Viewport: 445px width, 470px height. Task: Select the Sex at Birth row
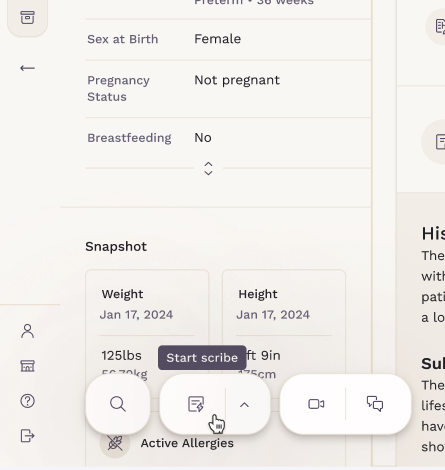pyautogui.click(x=228, y=39)
